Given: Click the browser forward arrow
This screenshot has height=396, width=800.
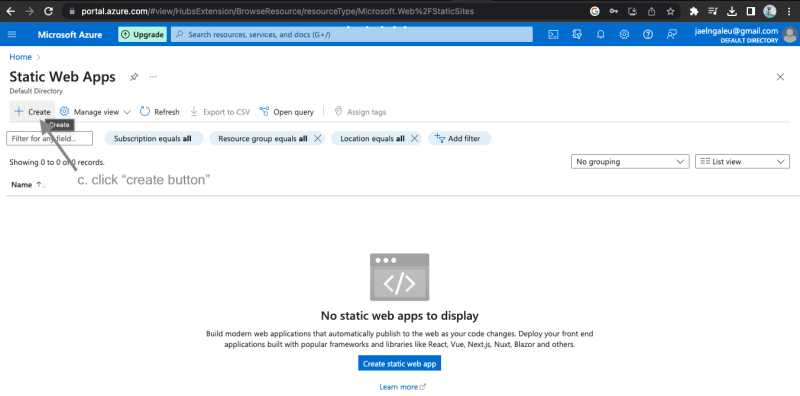Looking at the screenshot, I should [x=30, y=11].
